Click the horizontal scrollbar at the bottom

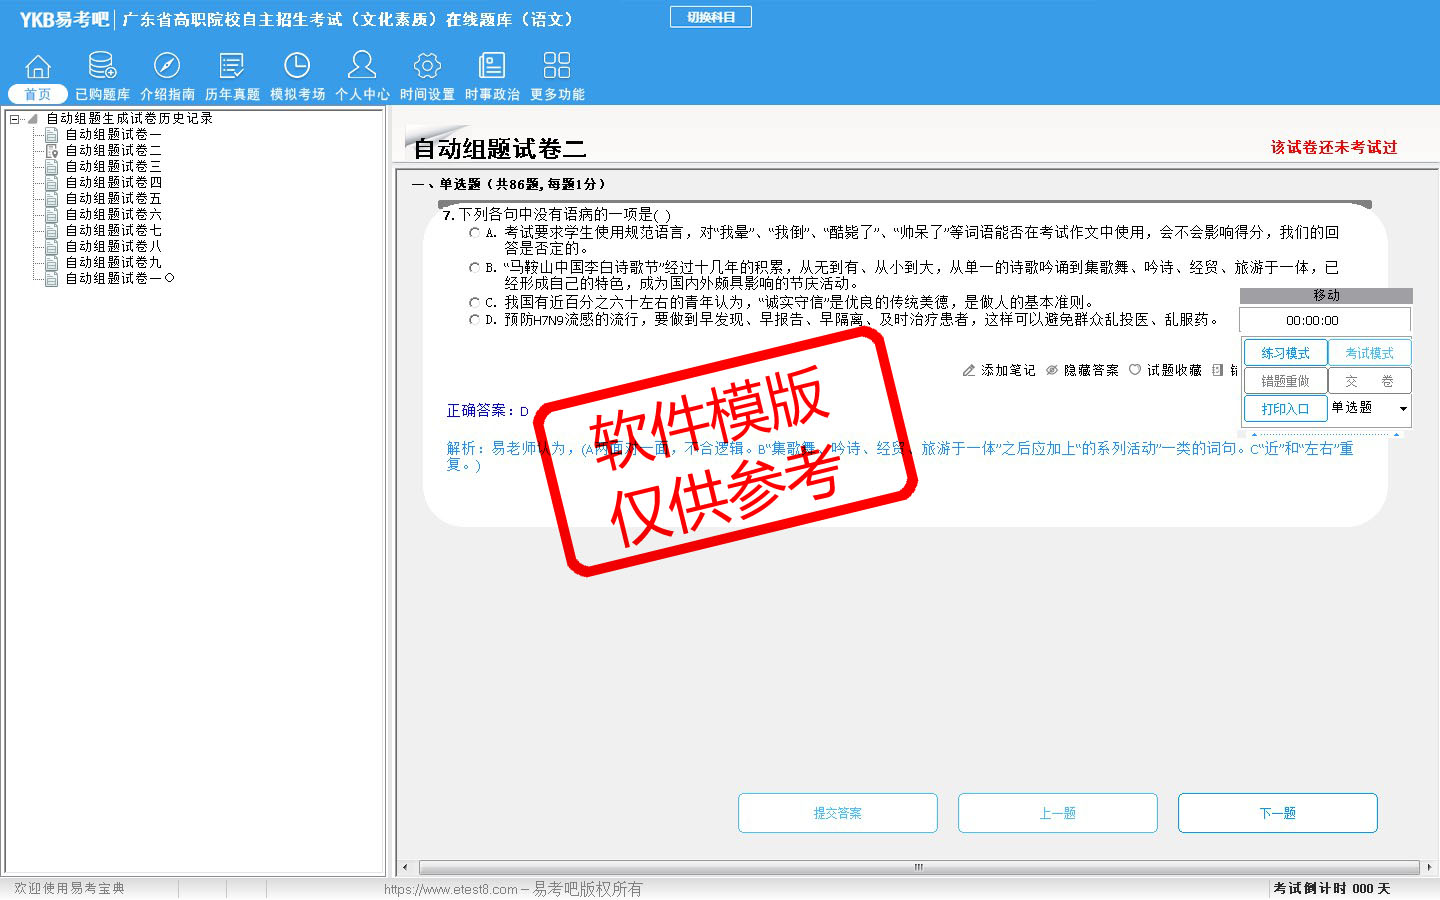click(918, 867)
